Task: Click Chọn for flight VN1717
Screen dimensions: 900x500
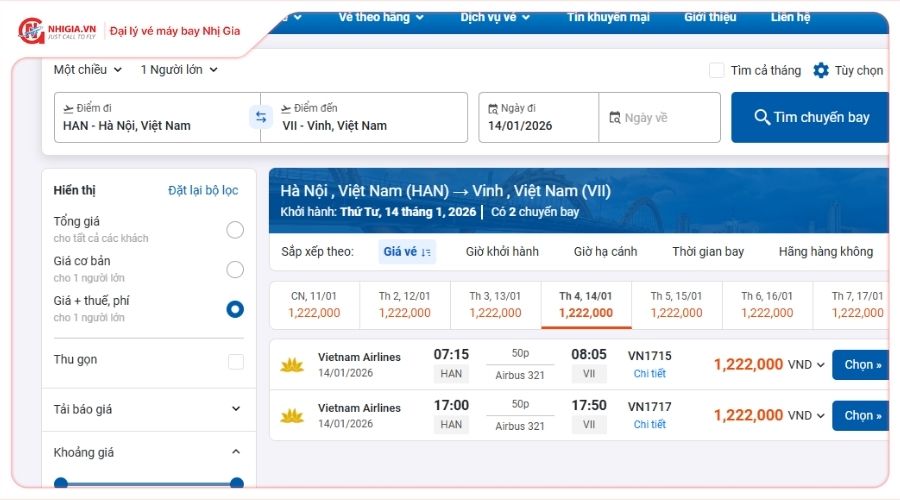Action: (861, 416)
